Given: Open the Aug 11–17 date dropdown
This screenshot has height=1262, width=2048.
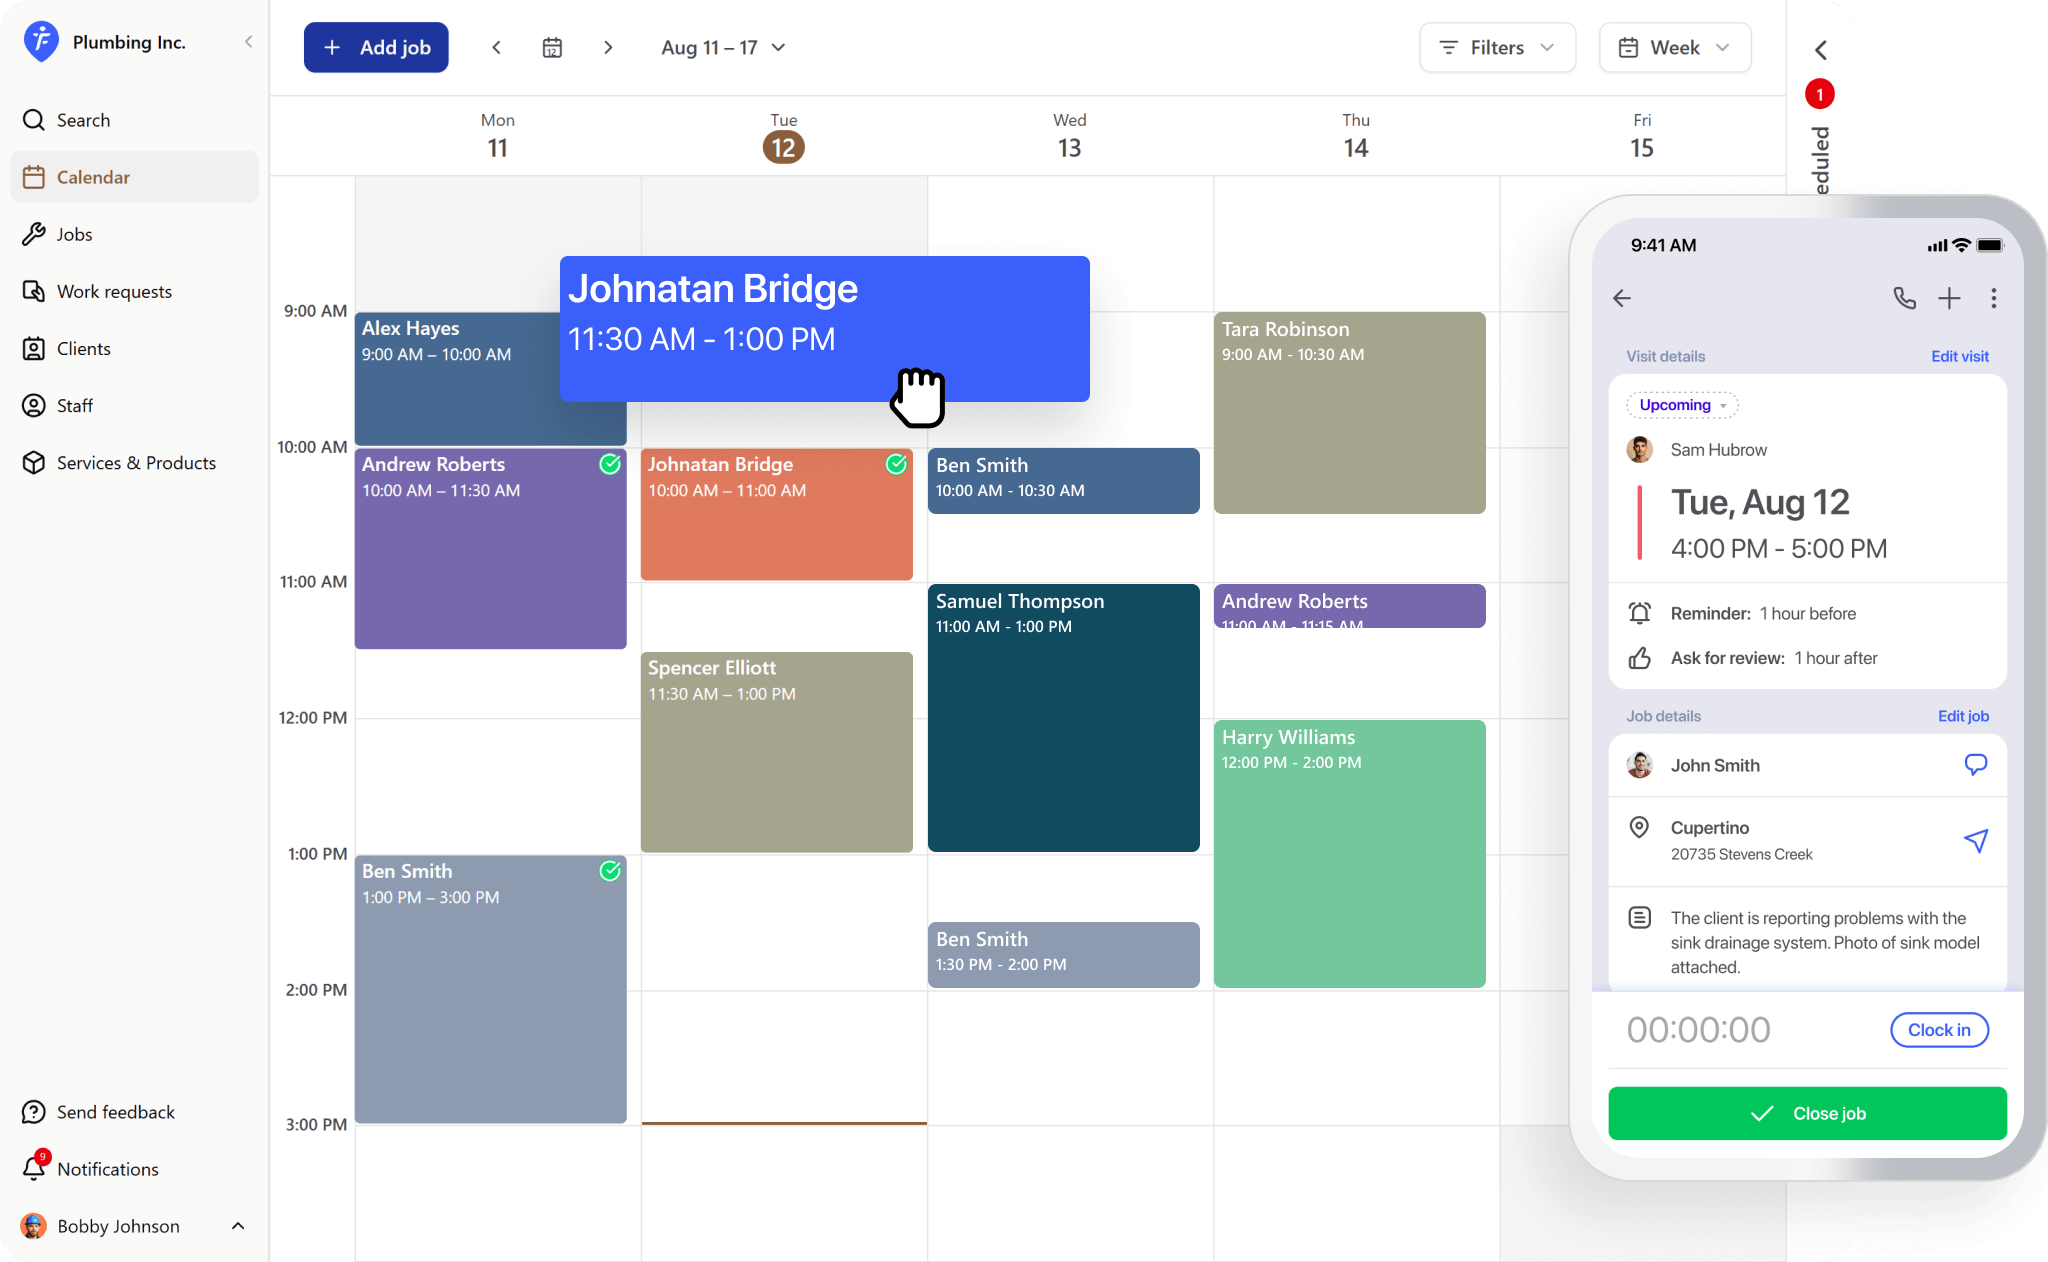Looking at the screenshot, I should pos(724,47).
